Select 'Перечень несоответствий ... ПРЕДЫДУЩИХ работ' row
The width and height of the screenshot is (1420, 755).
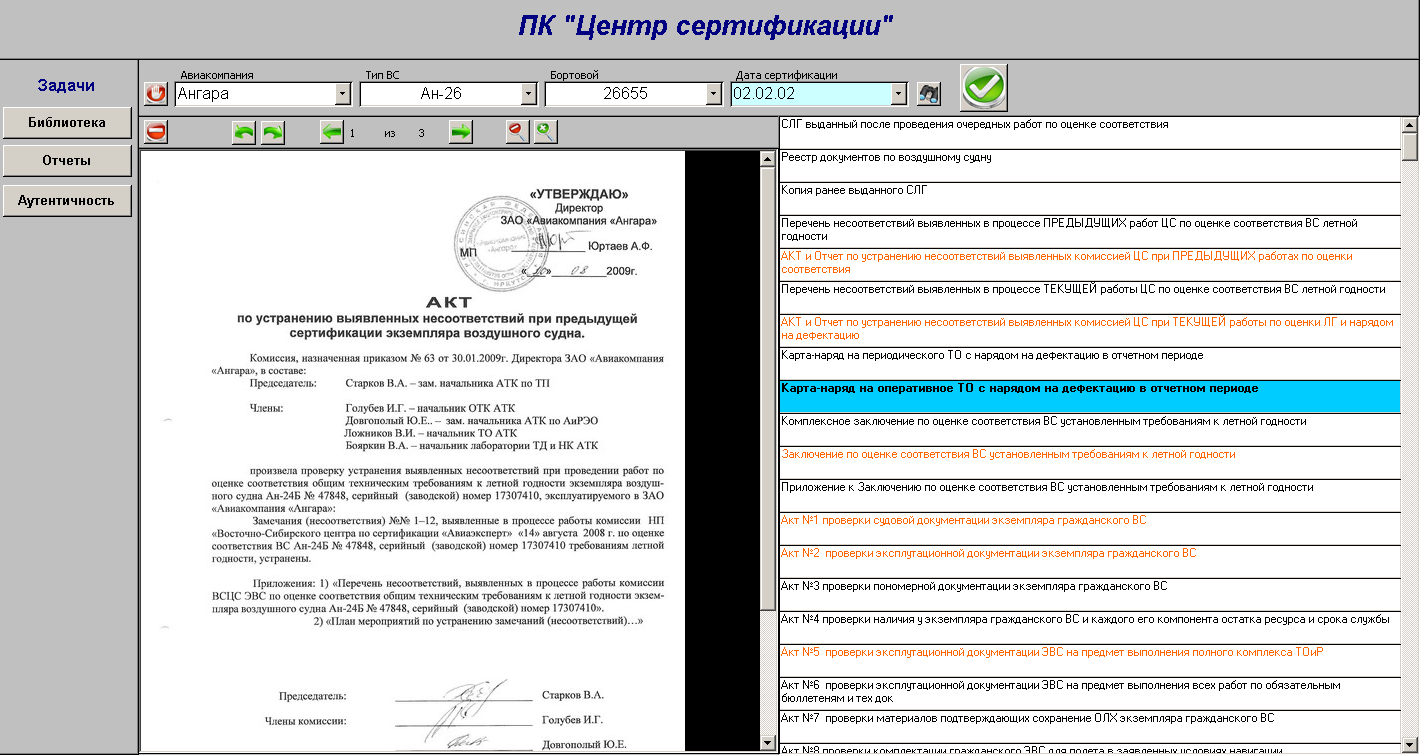[x=1089, y=232]
